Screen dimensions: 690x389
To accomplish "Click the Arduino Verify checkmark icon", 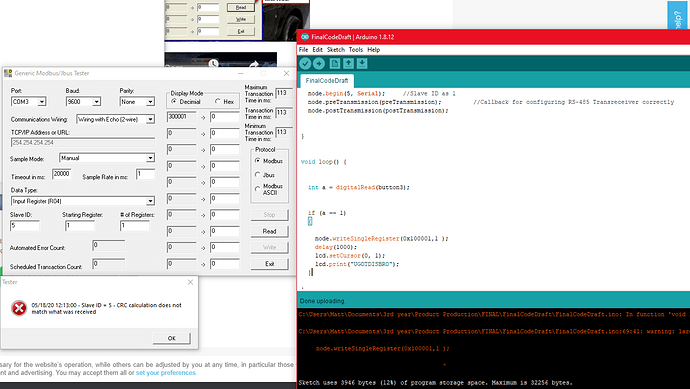I will click(305, 64).
